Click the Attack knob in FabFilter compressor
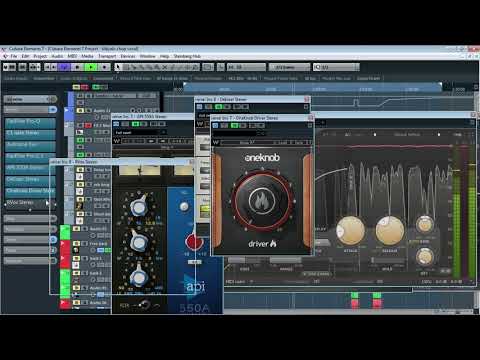The height and width of the screenshot is (360, 480). (350, 231)
